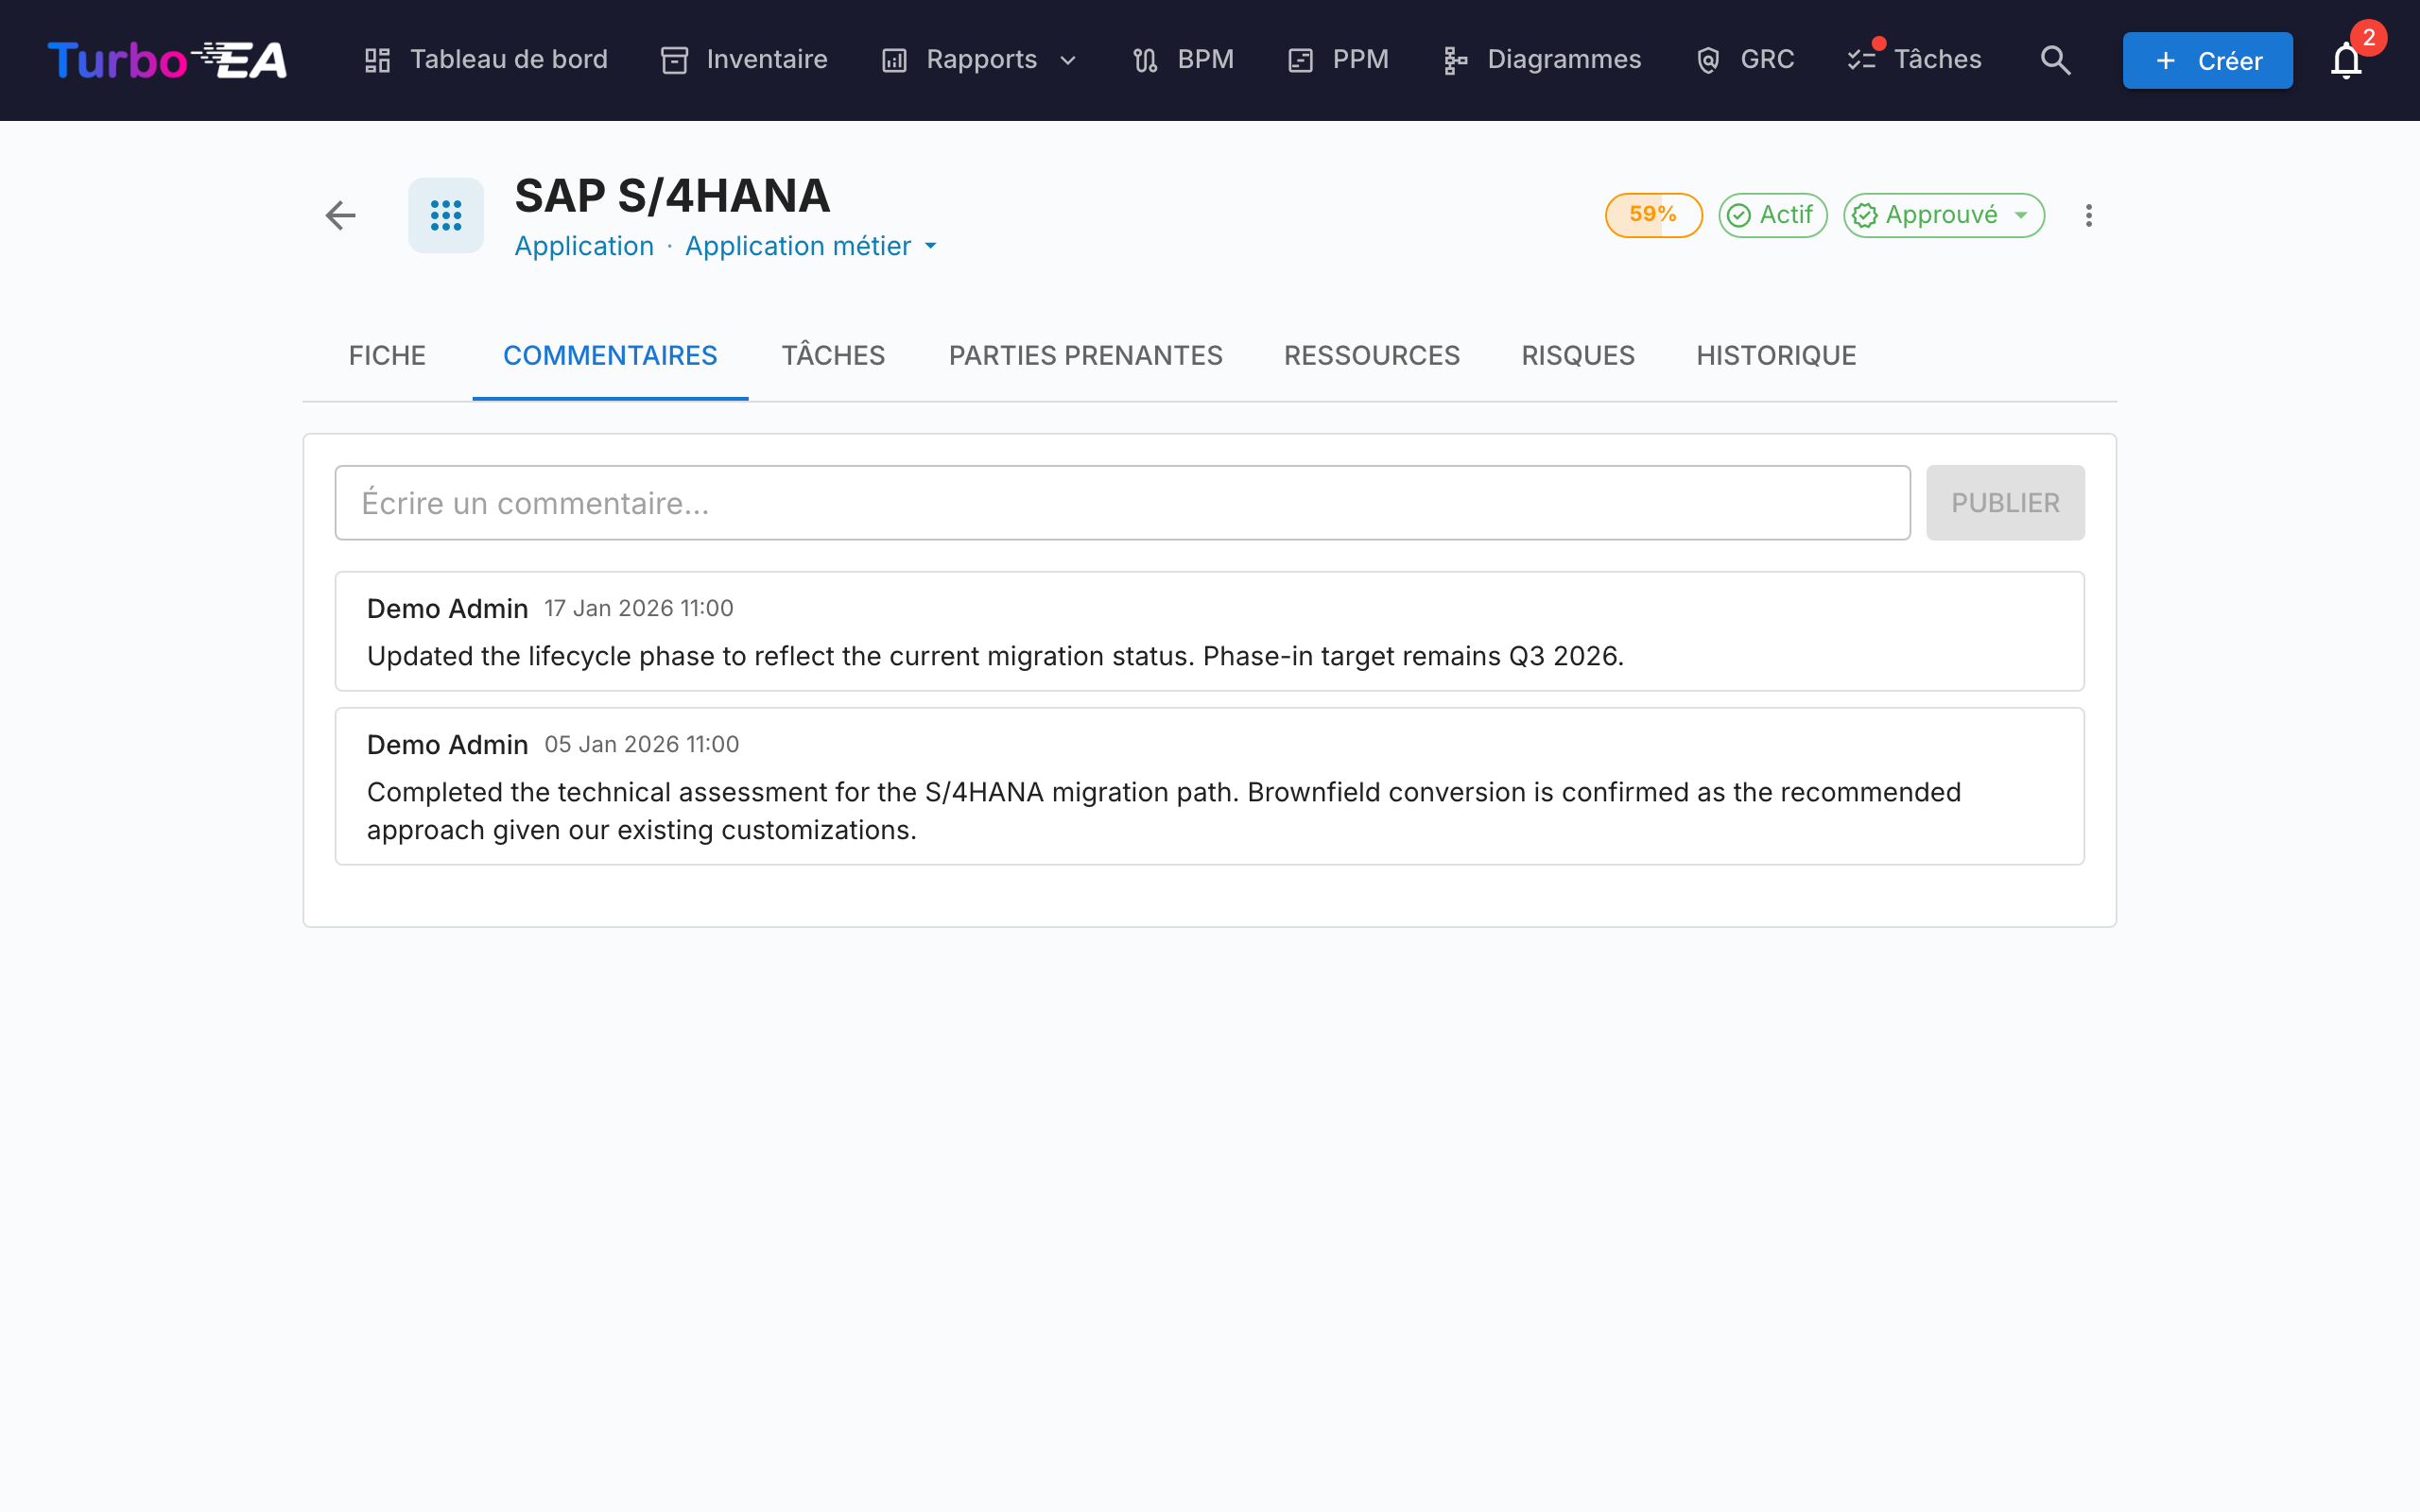Switch to the FICHE tab

coord(387,356)
